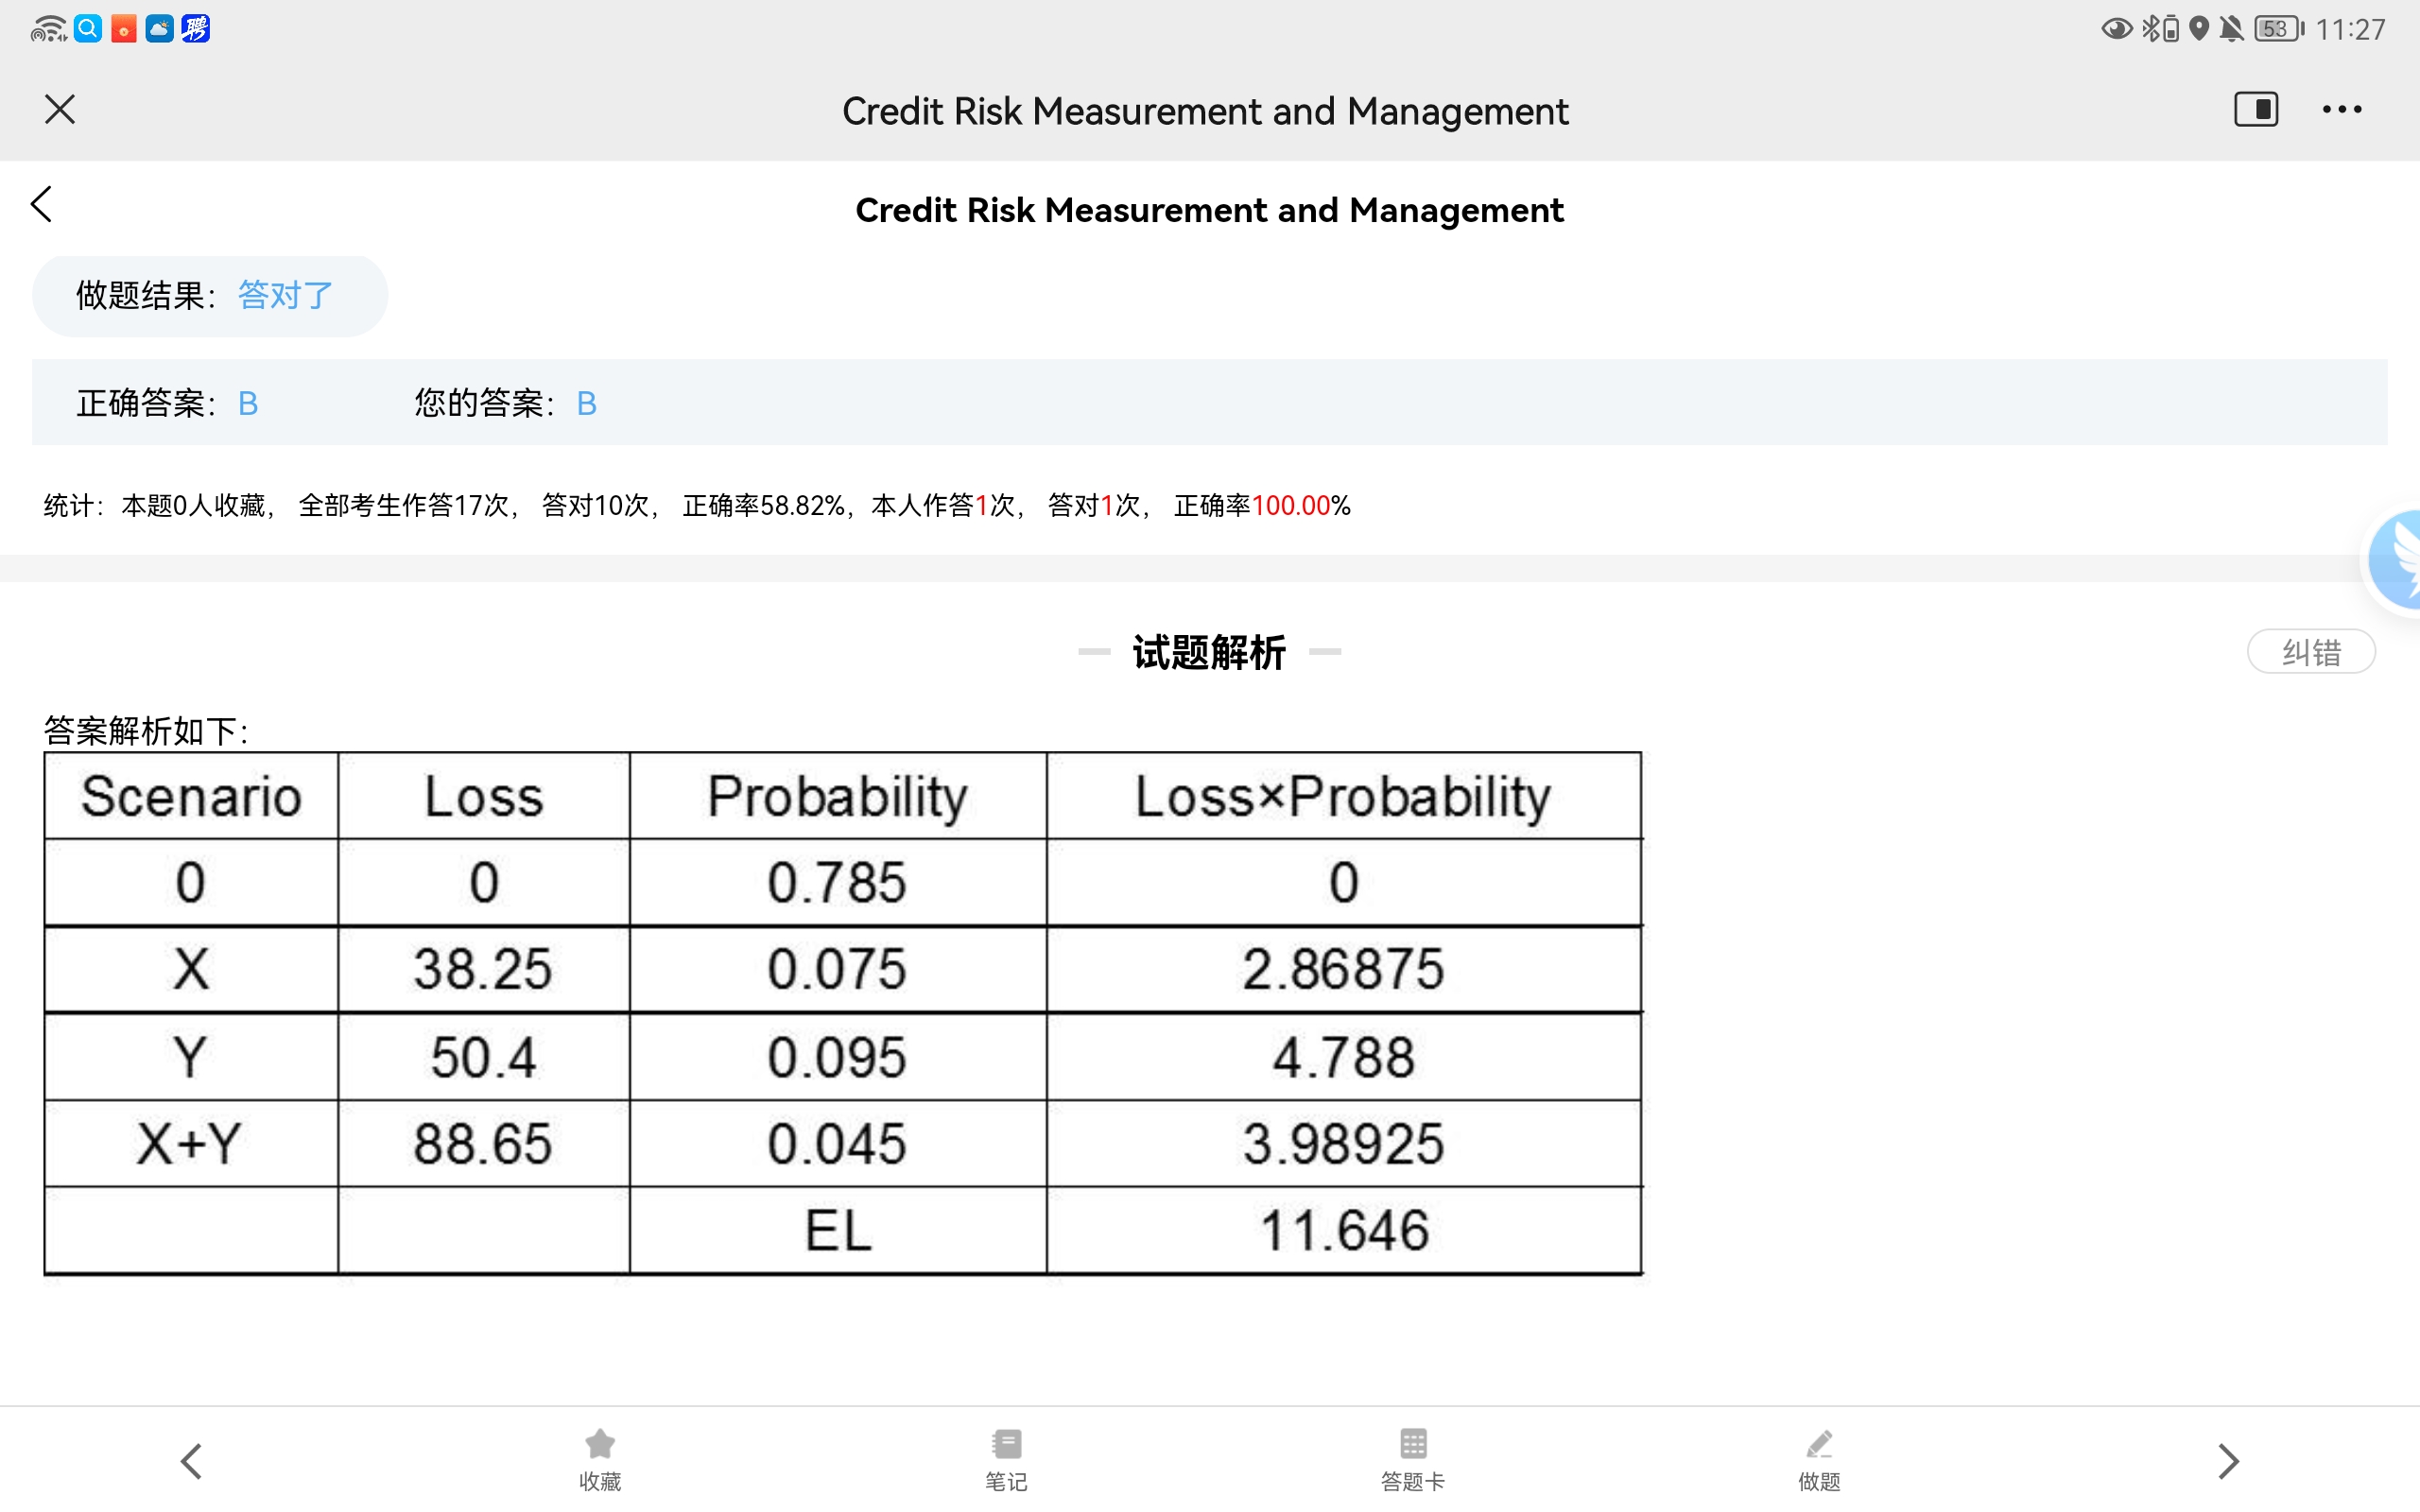Tap the 试题解析 section heading
Viewport: 2420px width, 1512px height.
pos(1209,653)
